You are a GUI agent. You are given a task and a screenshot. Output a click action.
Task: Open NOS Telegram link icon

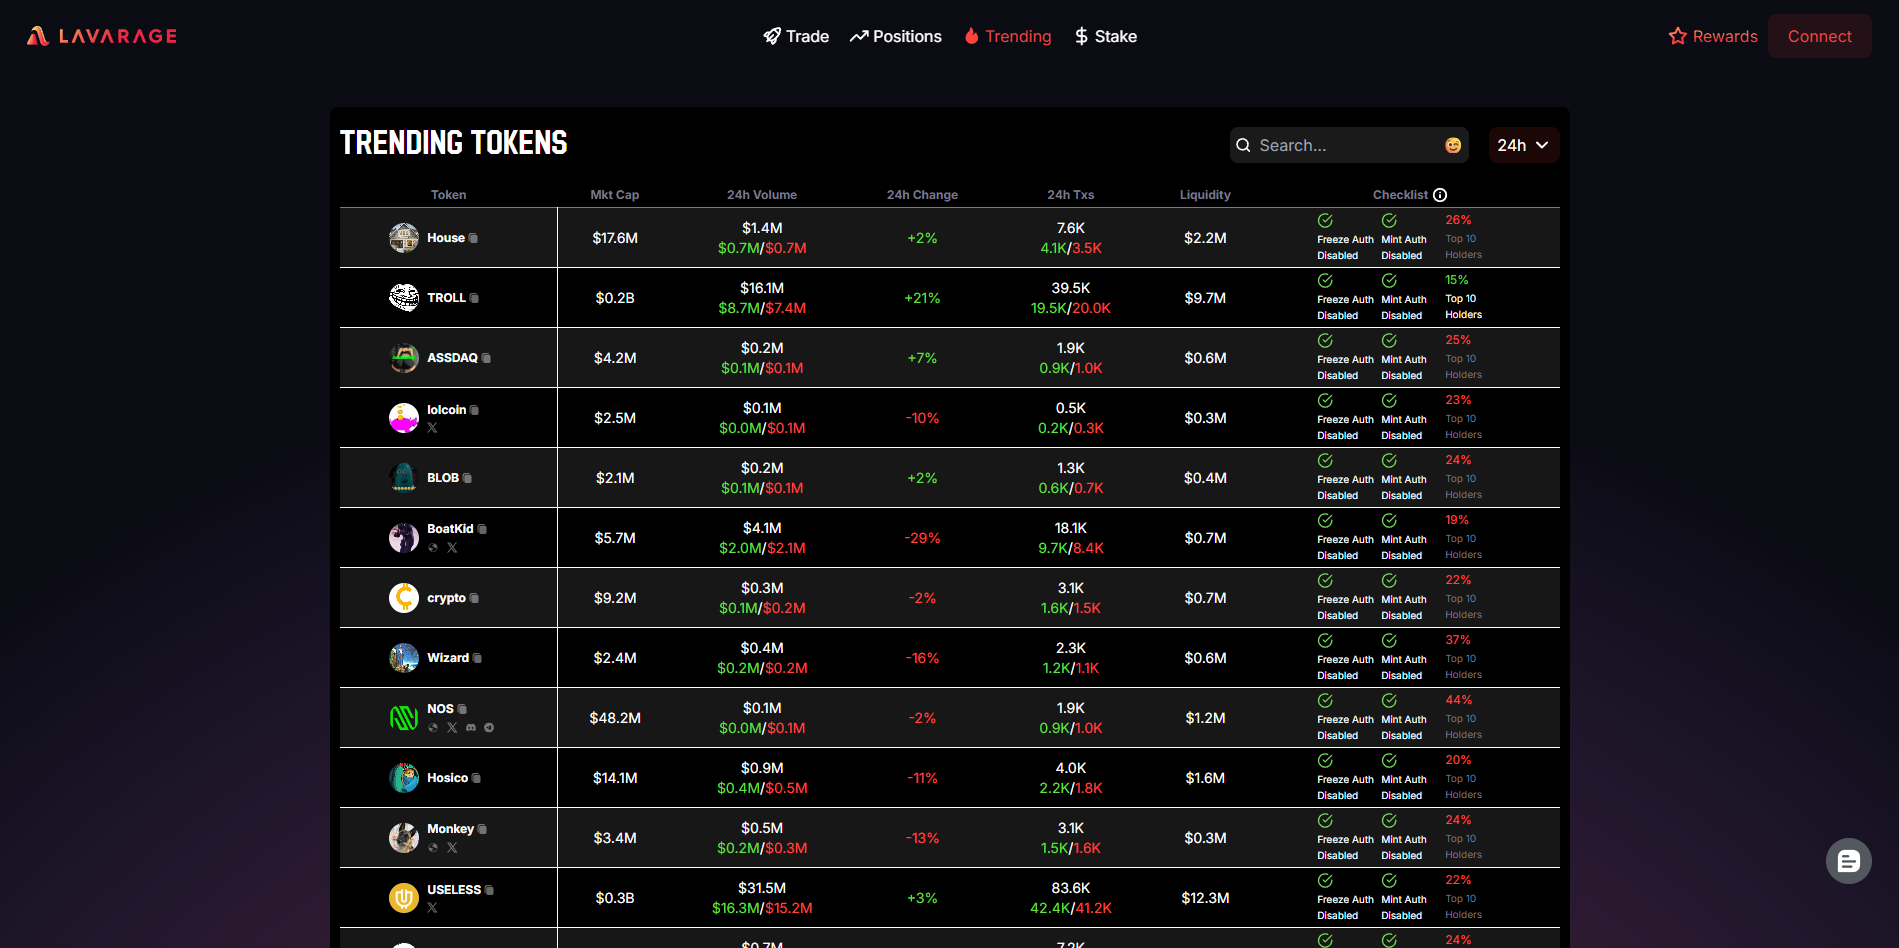tap(489, 728)
